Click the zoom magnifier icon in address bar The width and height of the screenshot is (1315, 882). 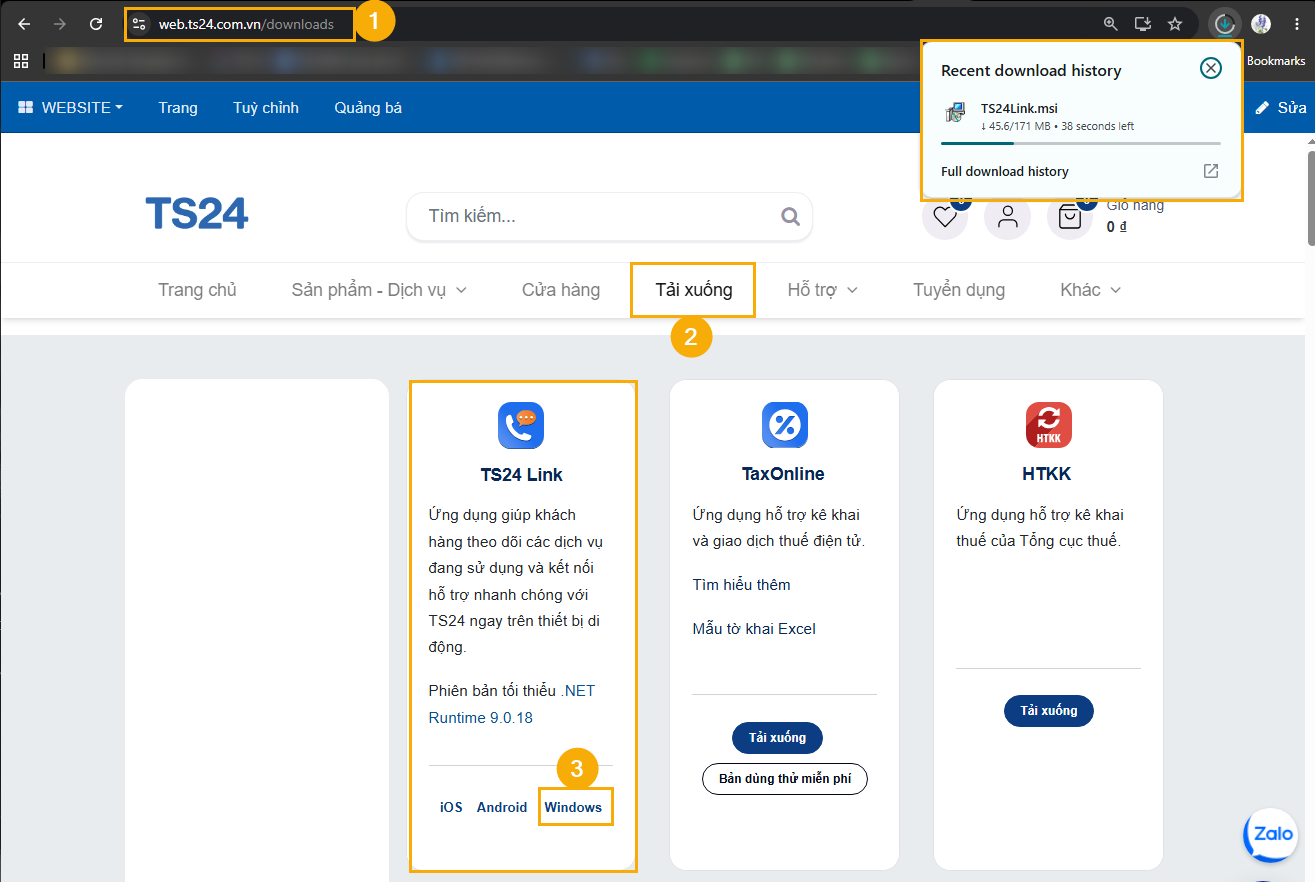point(1111,24)
